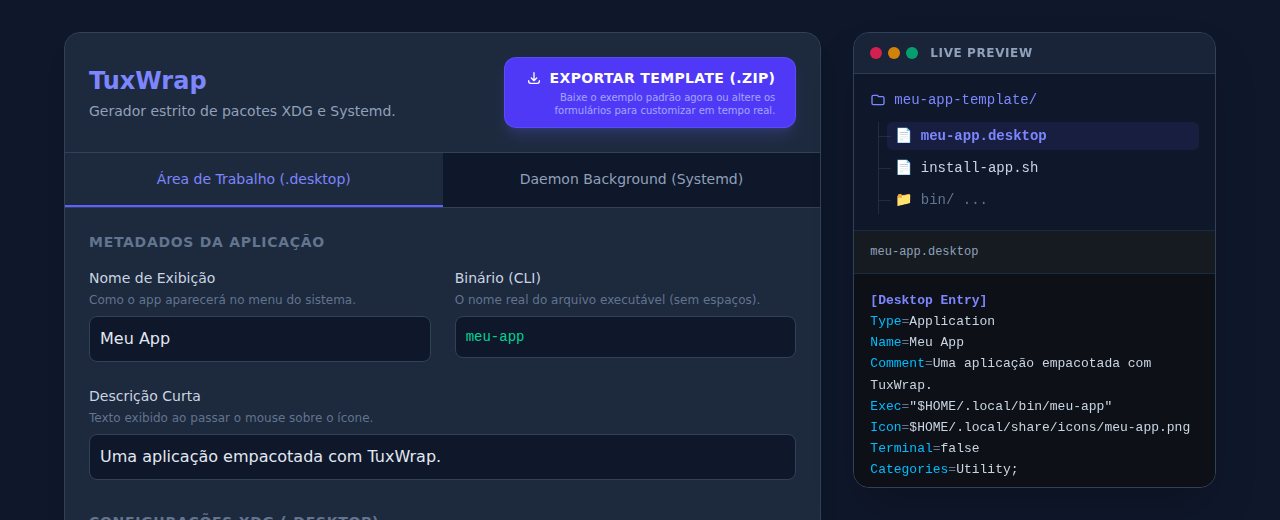Expand the bin/ ... folder entry
This screenshot has width=1280, height=520.
tap(953, 200)
